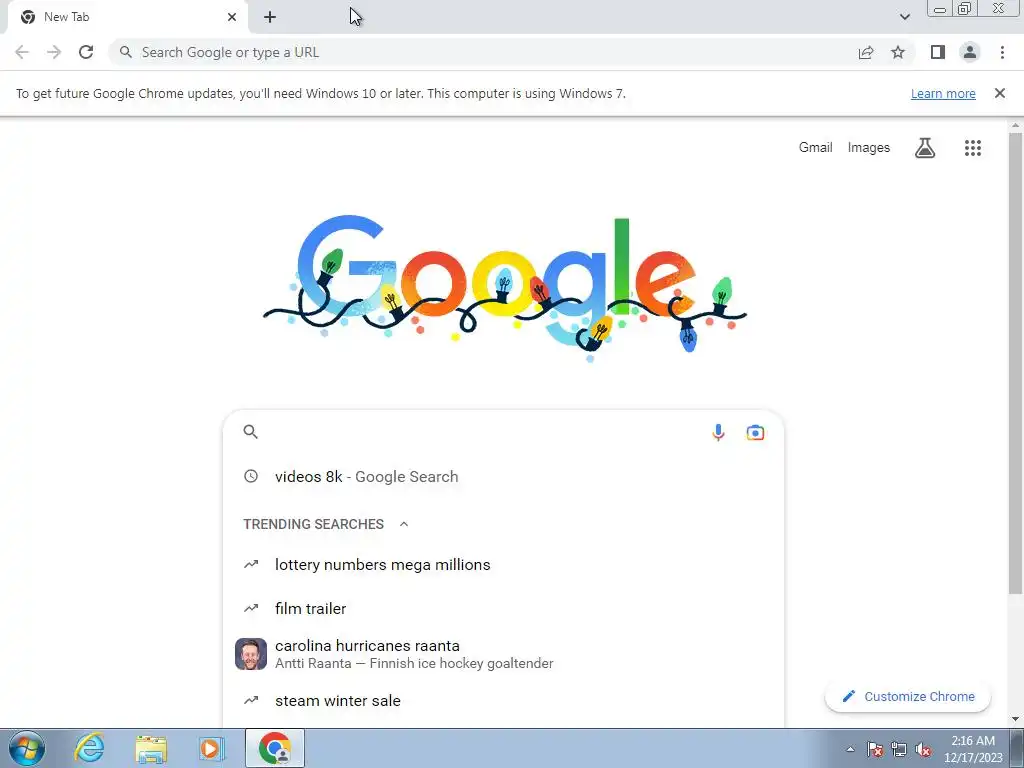Show hidden system tray icons
Image resolution: width=1024 pixels, height=768 pixels.
click(850, 749)
